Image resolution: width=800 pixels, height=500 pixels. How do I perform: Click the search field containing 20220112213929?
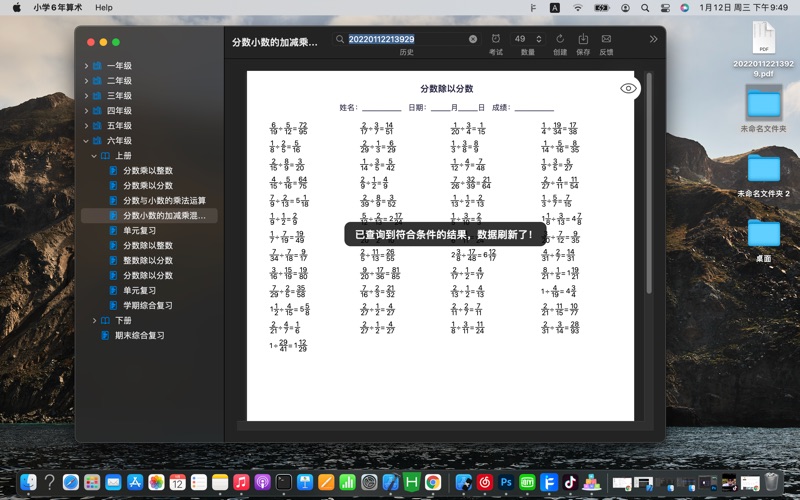407,39
